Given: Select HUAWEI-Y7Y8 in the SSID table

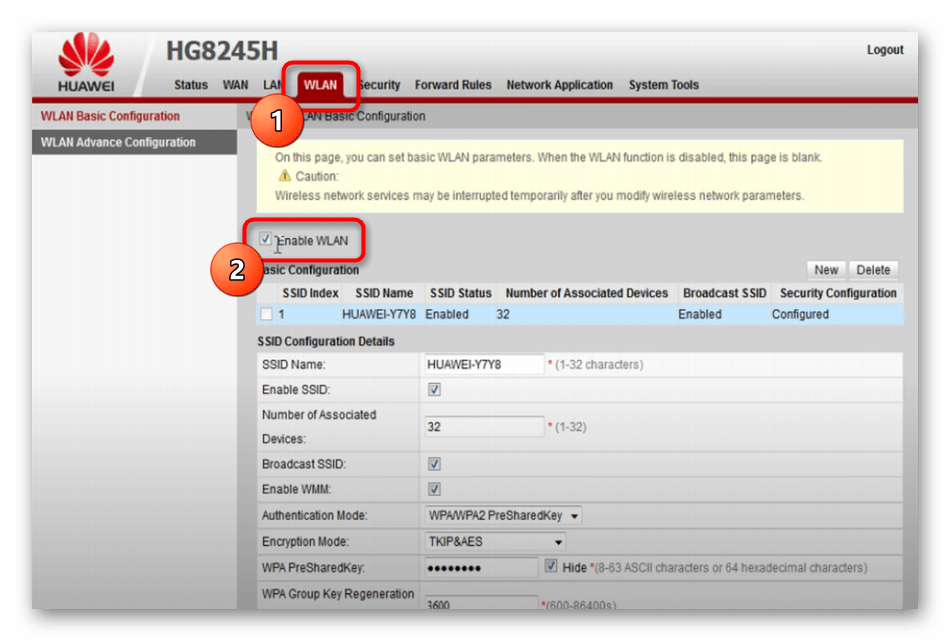Looking at the screenshot, I should click(379, 314).
